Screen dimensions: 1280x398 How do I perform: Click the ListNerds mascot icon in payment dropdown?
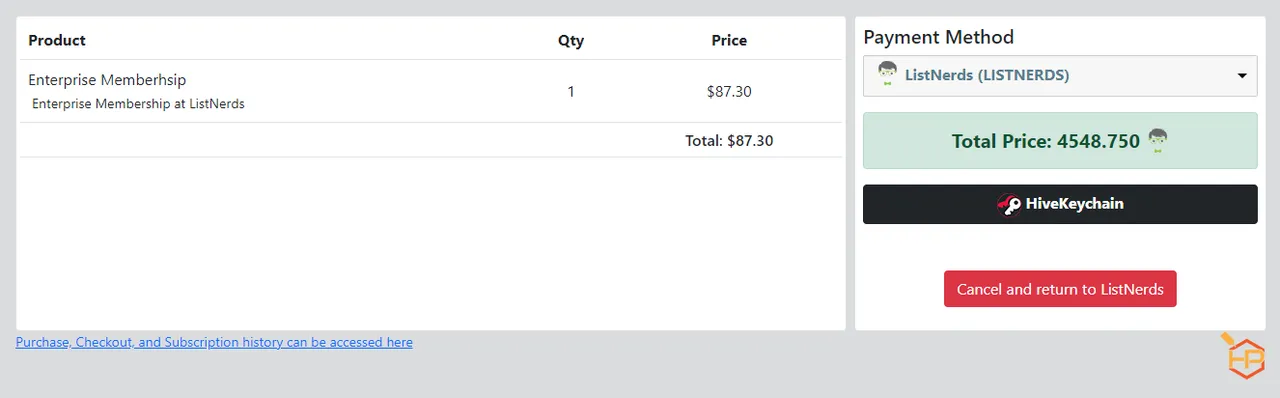pos(886,75)
